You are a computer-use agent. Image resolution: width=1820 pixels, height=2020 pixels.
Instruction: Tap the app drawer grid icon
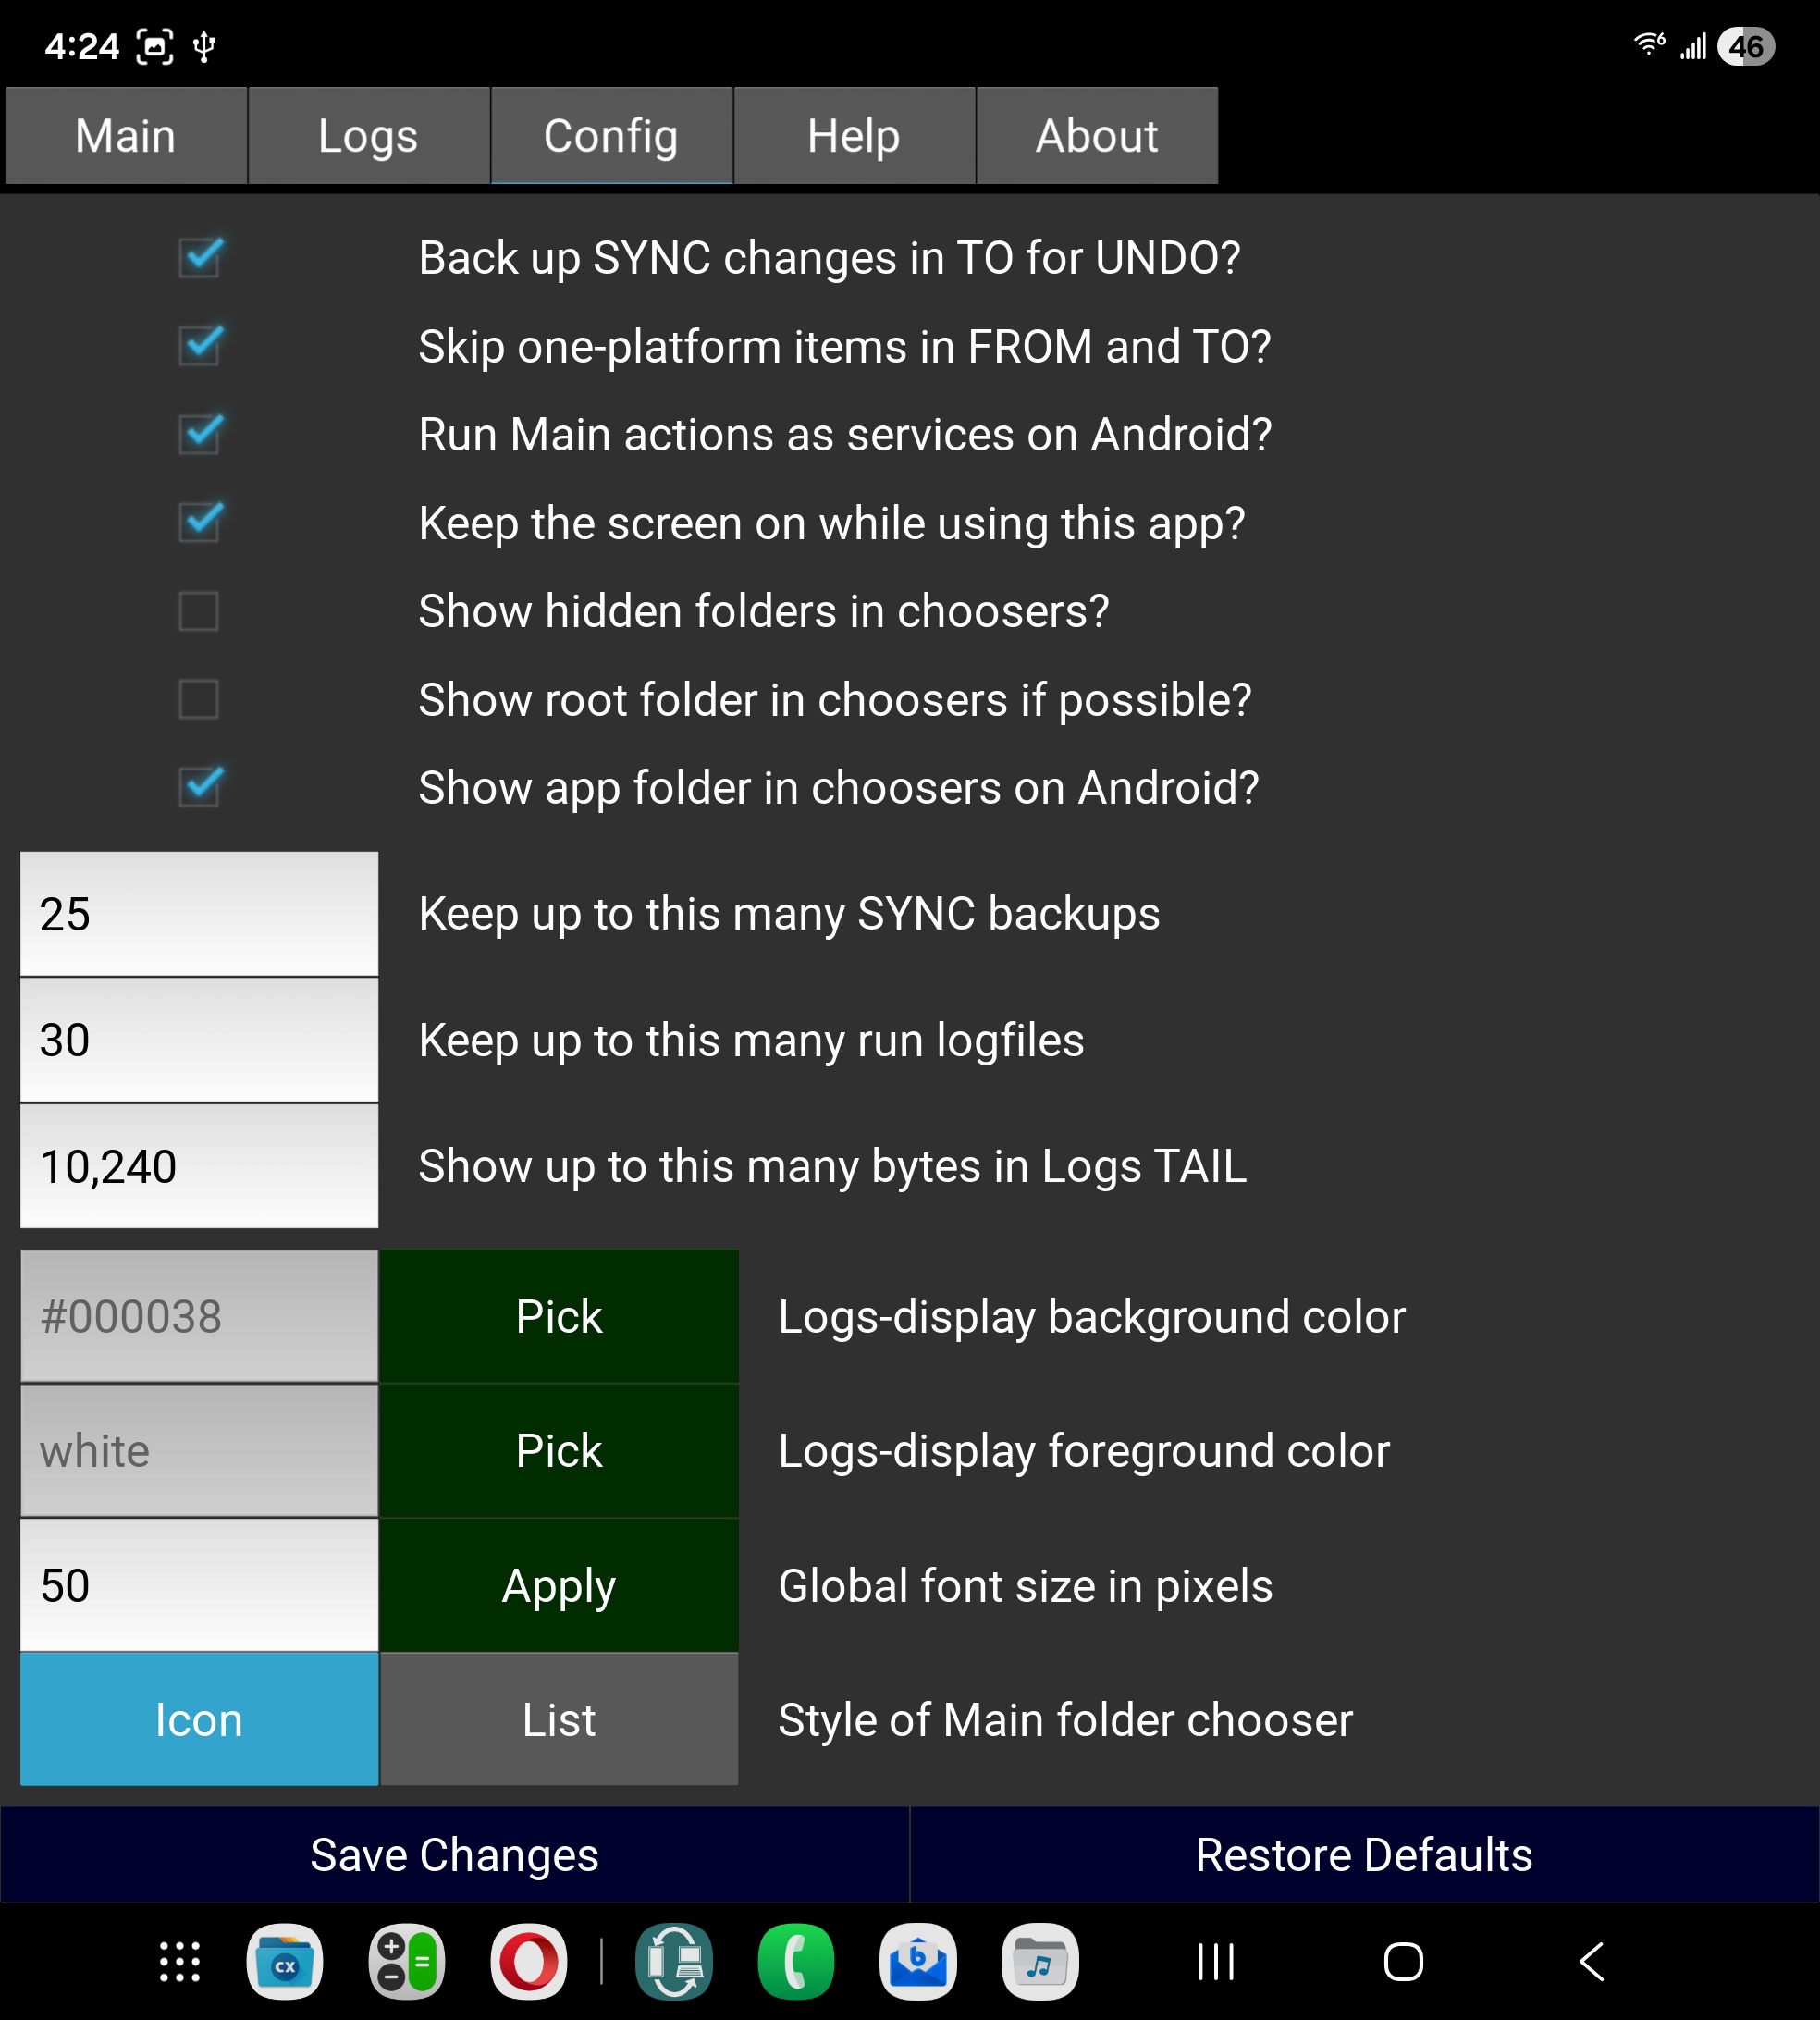[180, 1961]
